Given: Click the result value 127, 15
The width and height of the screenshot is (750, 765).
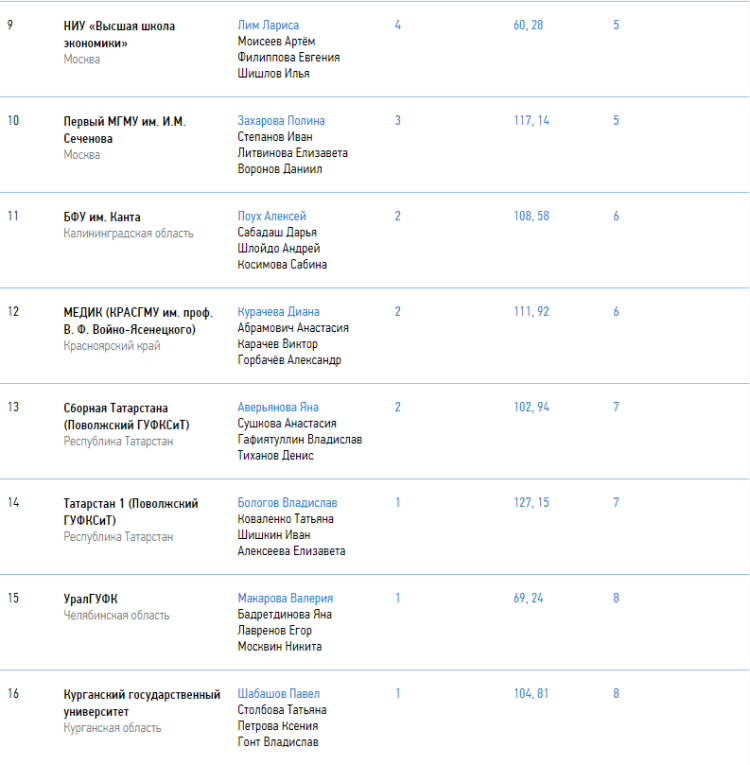Looking at the screenshot, I should pyautogui.click(x=531, y=503).
